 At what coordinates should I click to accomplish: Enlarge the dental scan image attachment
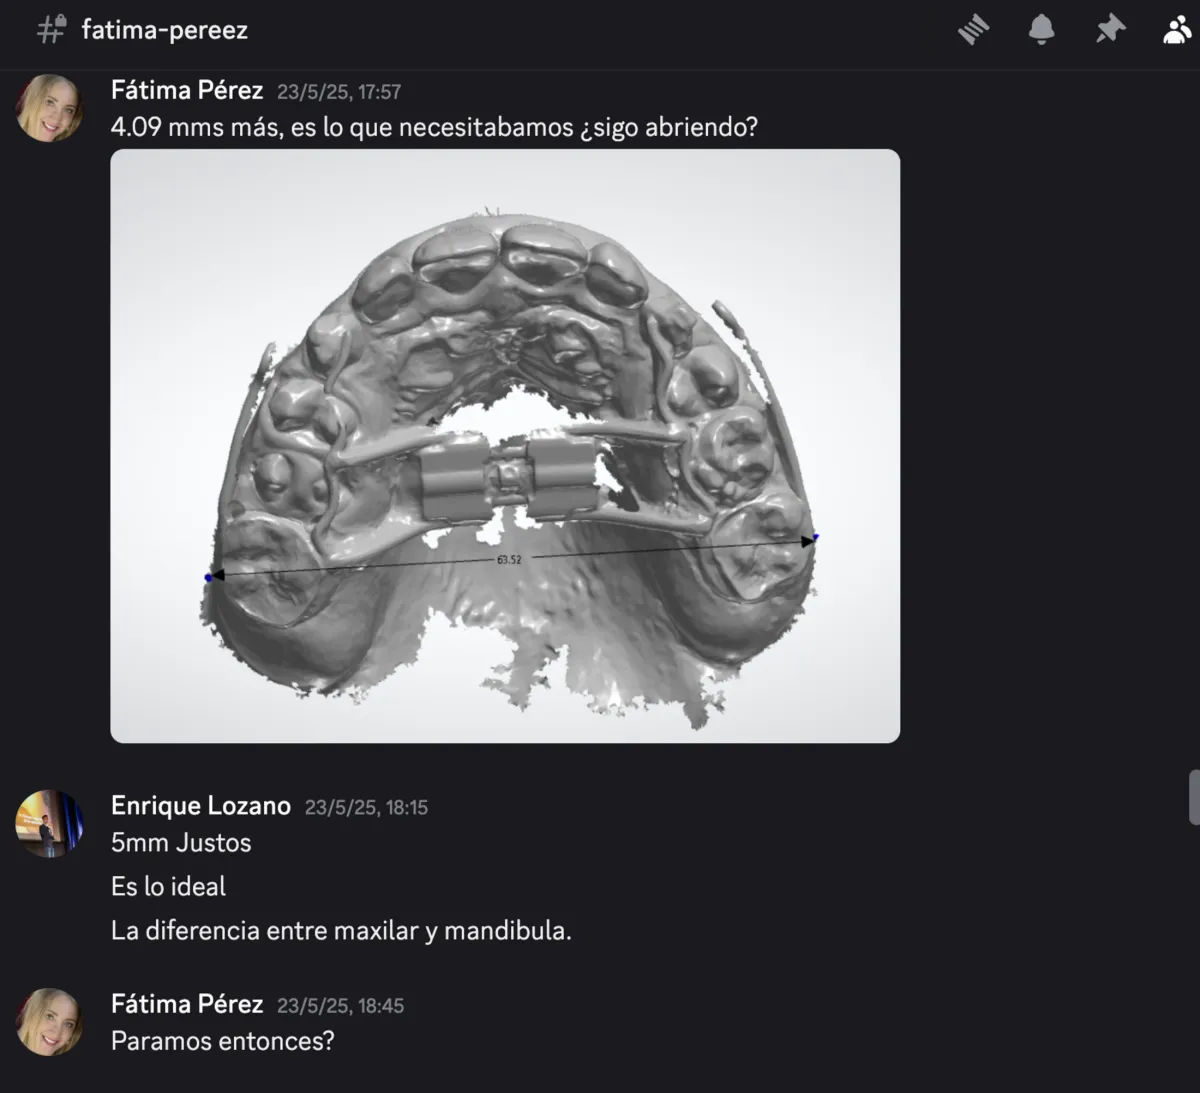click(505, 446)
